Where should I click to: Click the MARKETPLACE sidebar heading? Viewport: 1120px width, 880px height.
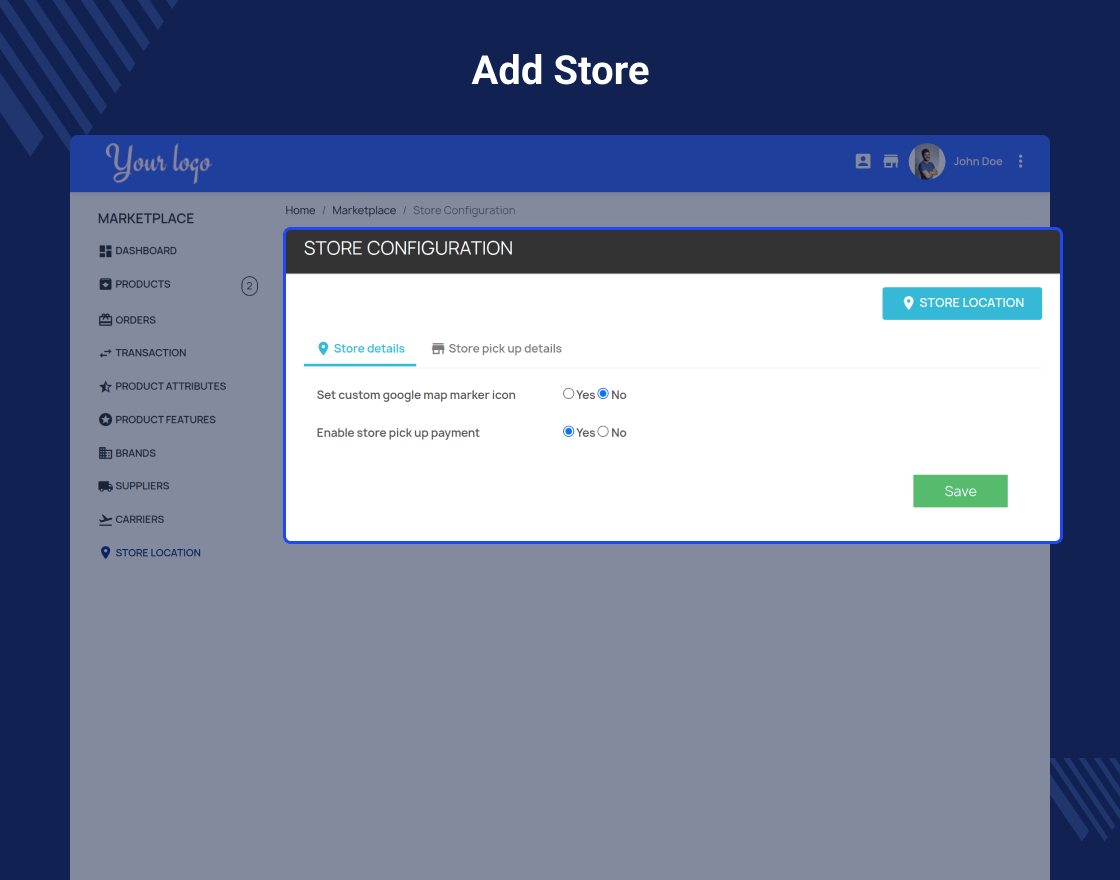coord(146,219)
